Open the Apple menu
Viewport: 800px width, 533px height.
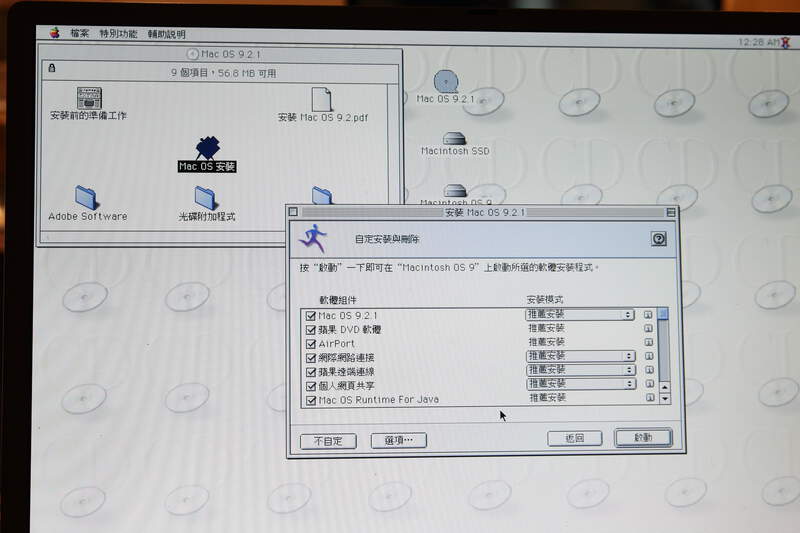(x=55, y=33)
